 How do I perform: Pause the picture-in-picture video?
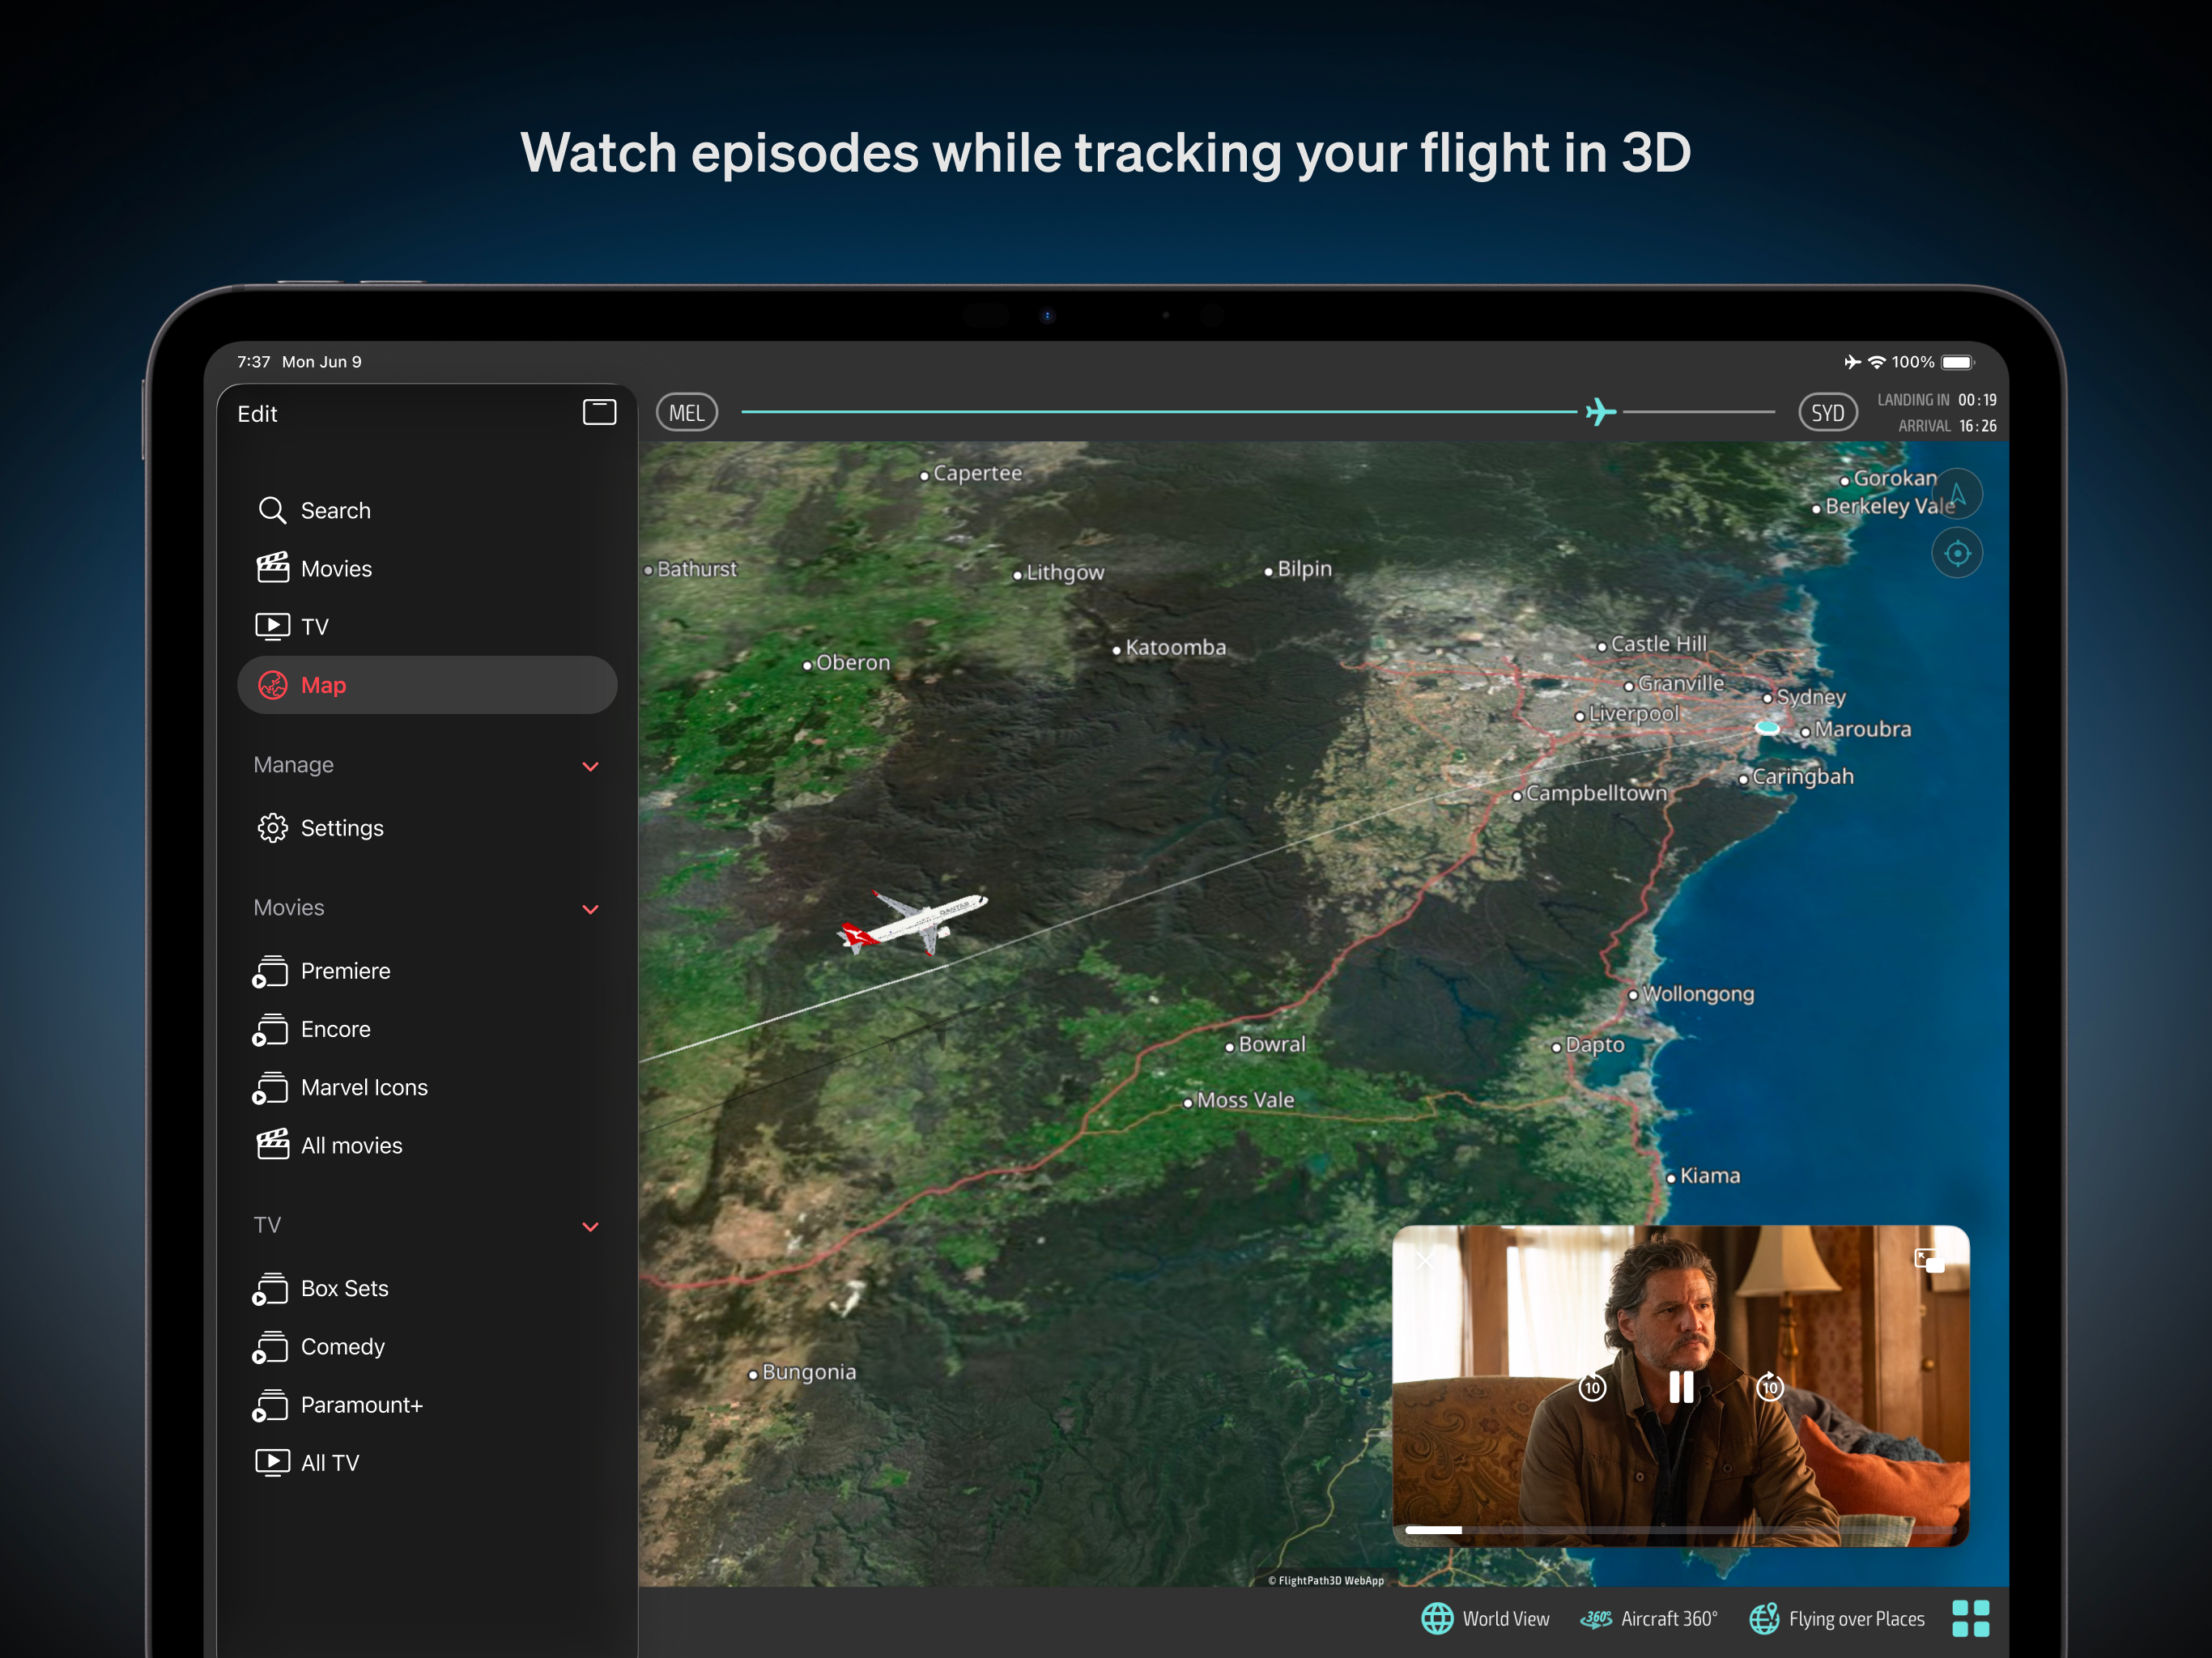coord(1681,1387)
